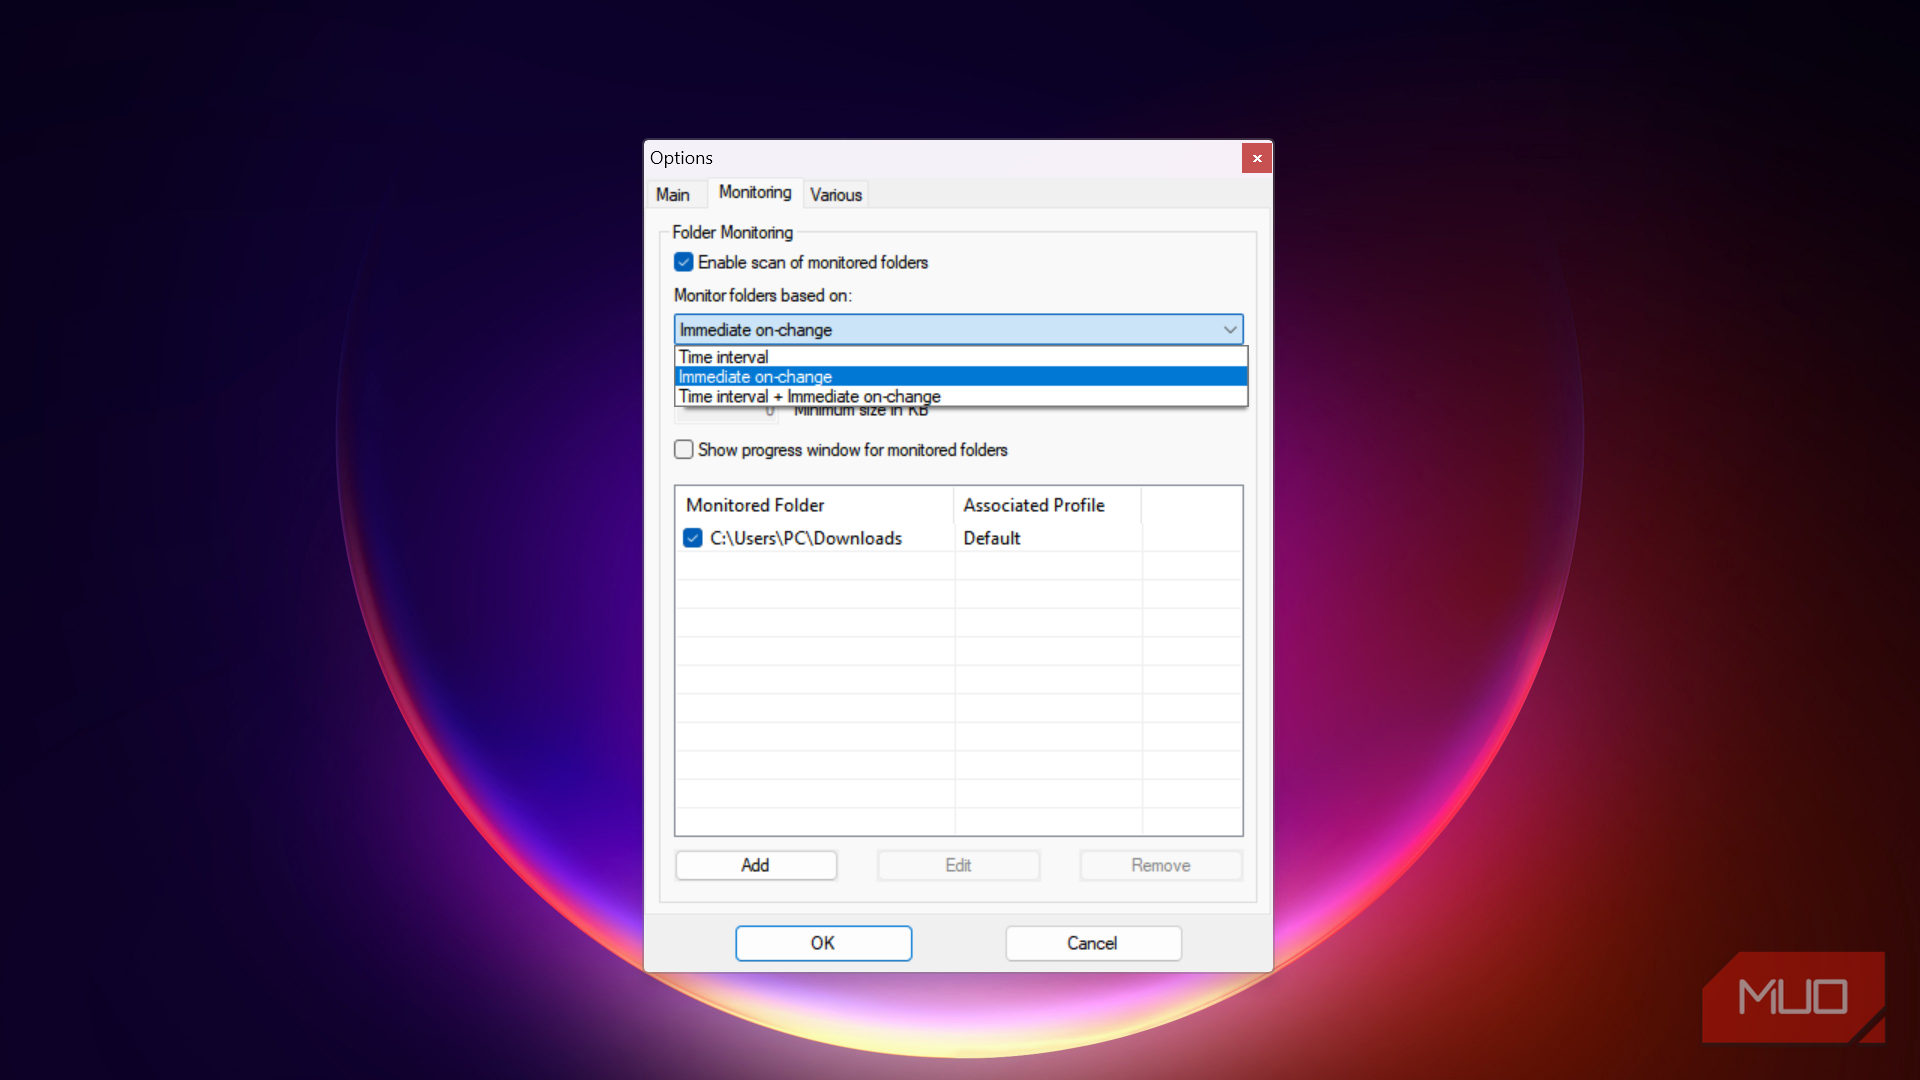Uncheck the C:\Users\PC\Downloads folder checkbox

click(692, 538)
